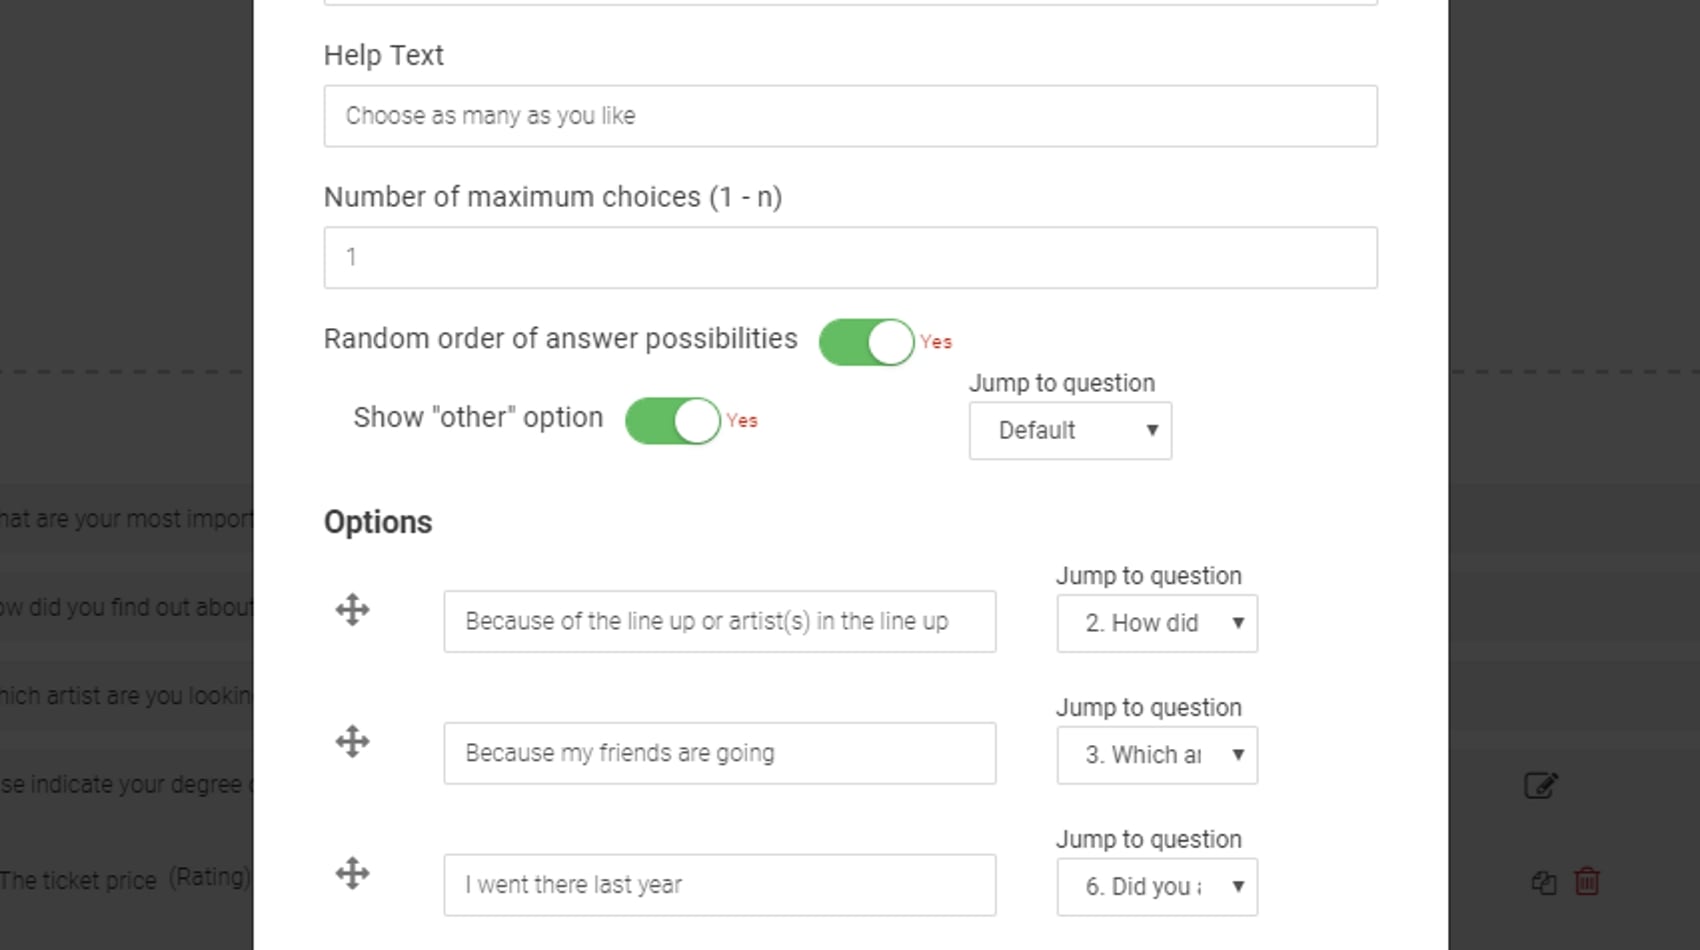Open the "6. Did you" jump dropdown

(1157, 887)
